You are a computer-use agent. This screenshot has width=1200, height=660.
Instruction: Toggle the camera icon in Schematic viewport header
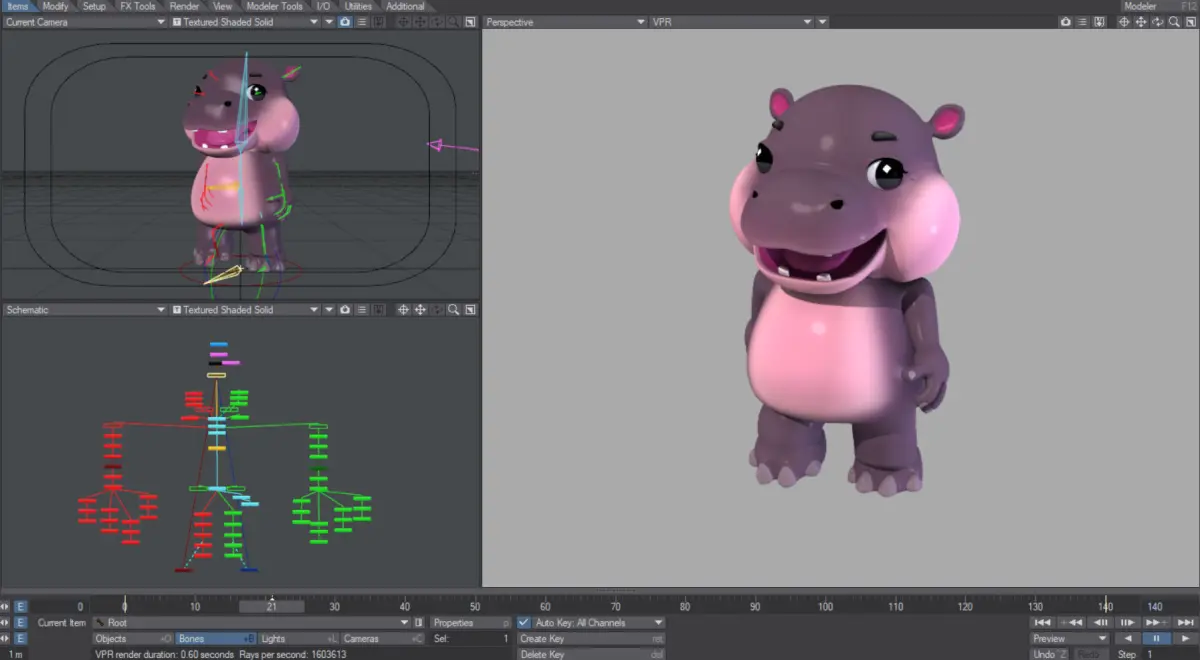(x=345, y=310)
